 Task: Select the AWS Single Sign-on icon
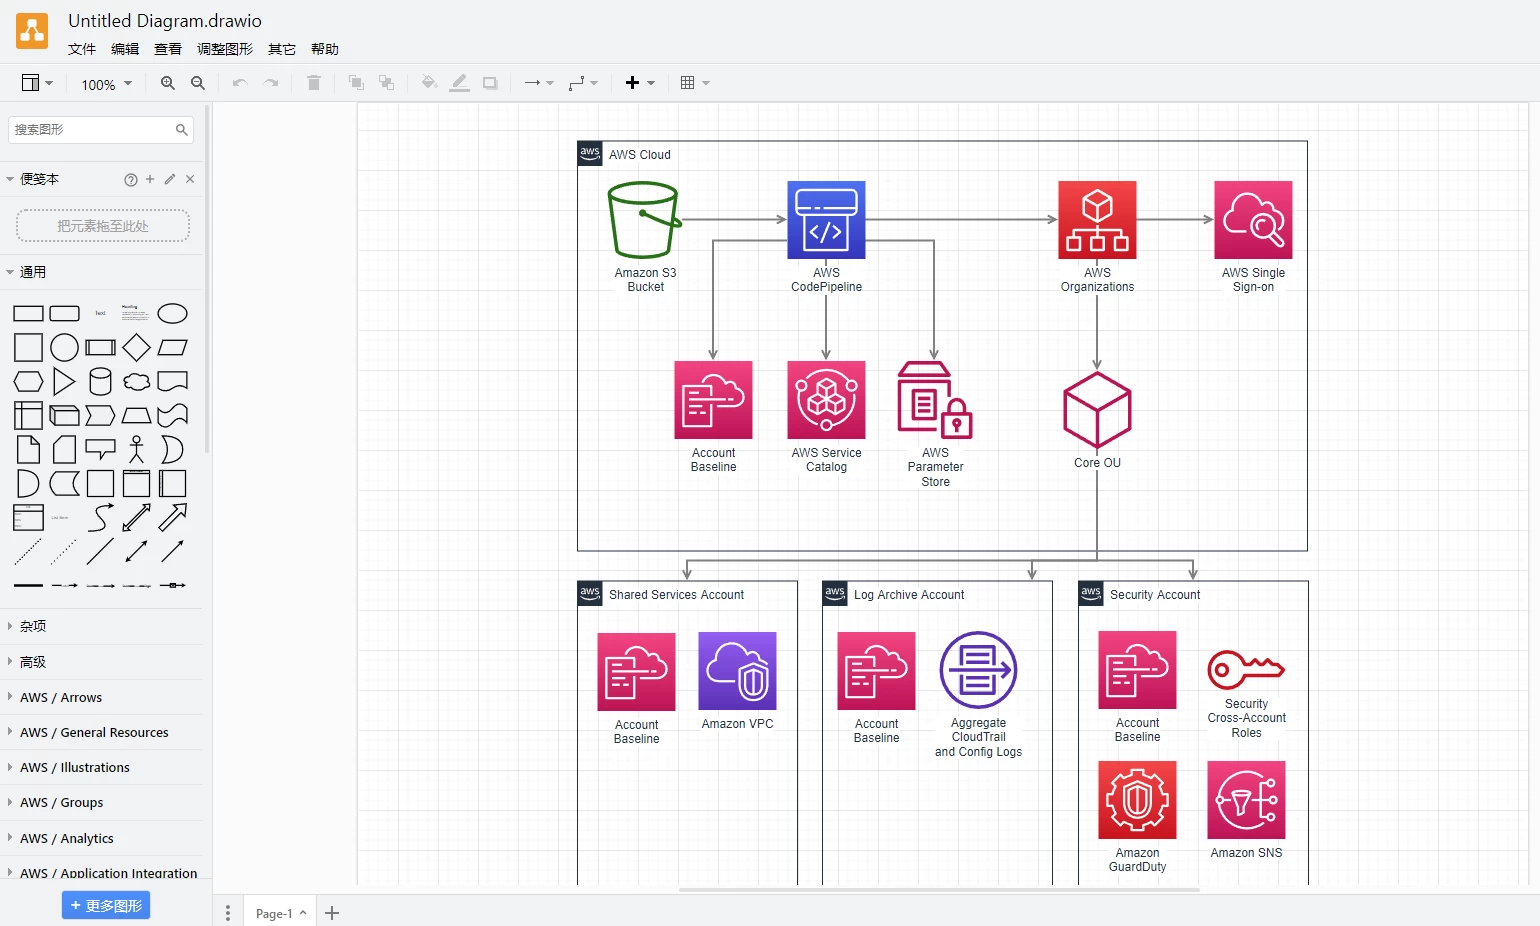pos(1253,220)
